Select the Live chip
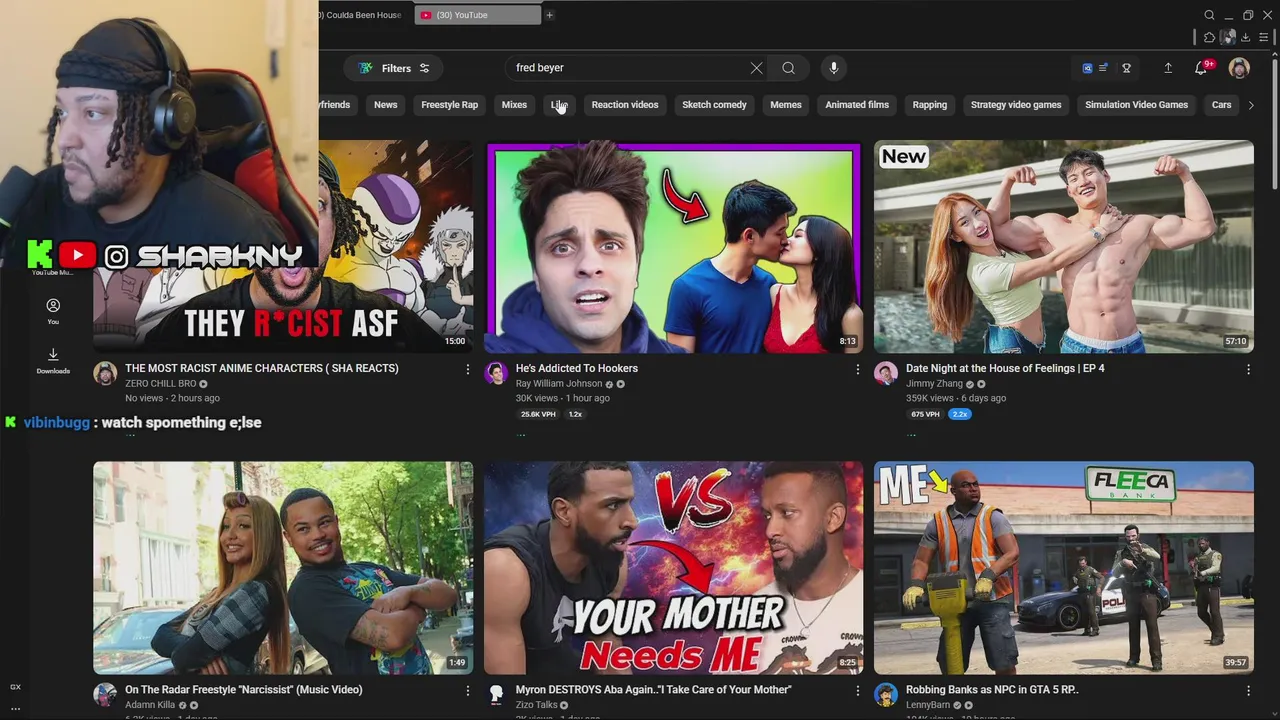Image resolution: width=1280 pixels, height=720 pixels. pyautogui.click(x=559, y=105)
